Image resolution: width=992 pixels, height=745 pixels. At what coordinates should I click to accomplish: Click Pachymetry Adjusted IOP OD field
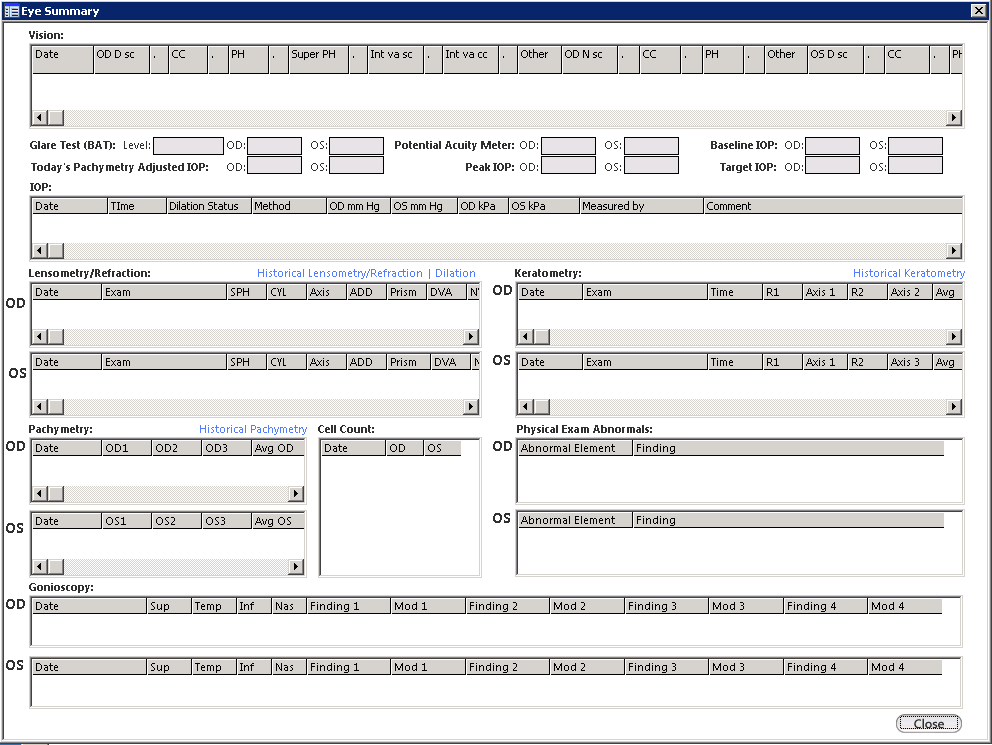275,166
